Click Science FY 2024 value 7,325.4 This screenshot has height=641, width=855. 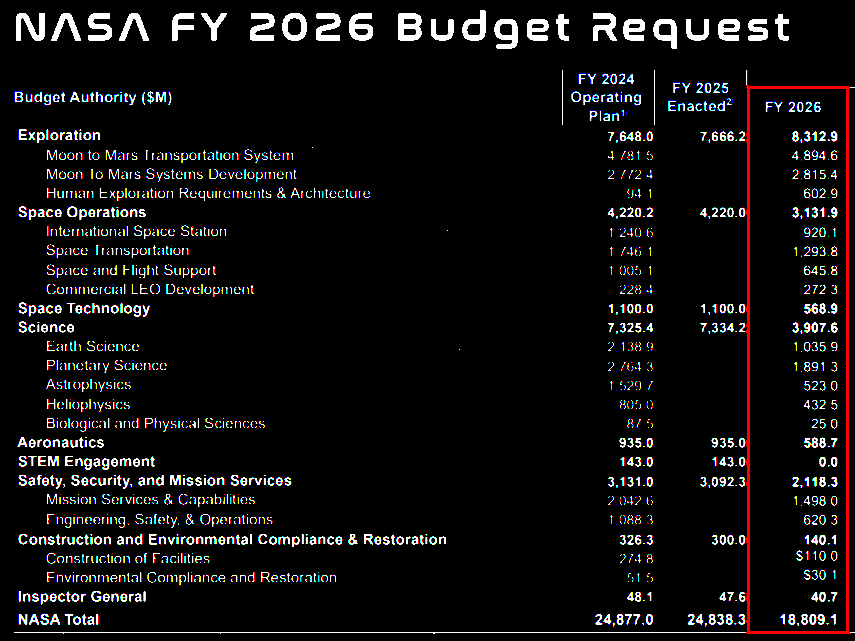630,328
